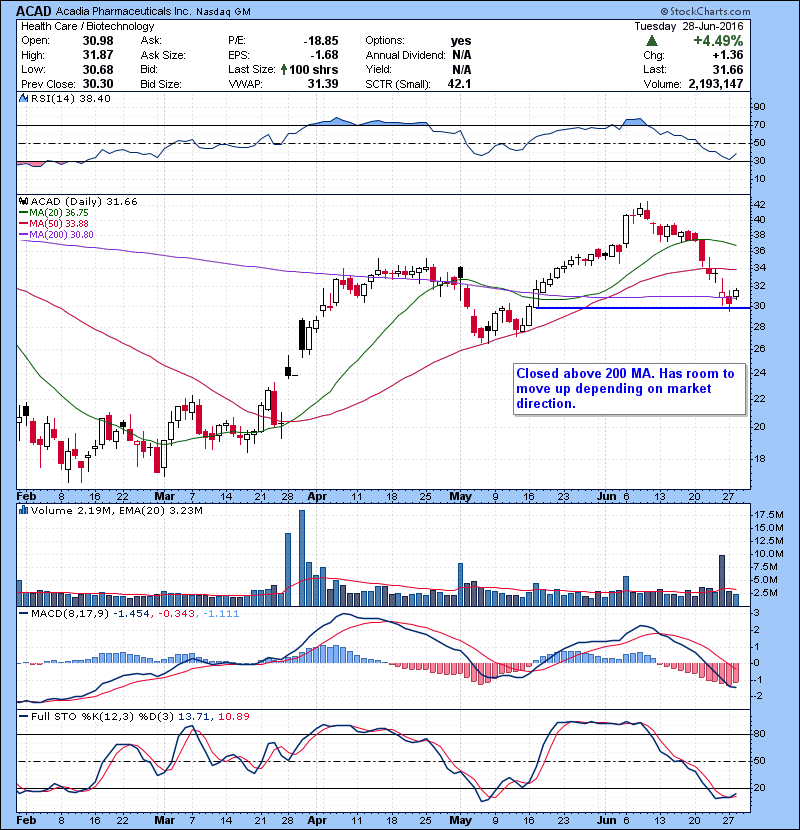Click the Low value 30.68
The width and height of the screenshot is (800, 830).
click(98, 69)
